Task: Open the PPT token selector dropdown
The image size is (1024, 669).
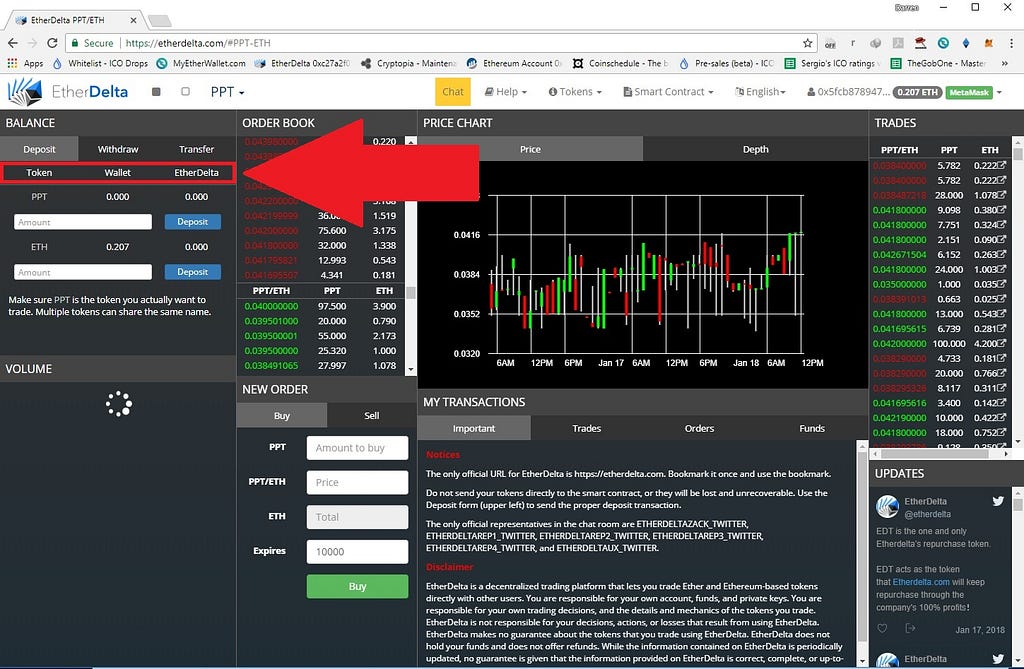Action: click(x=227, y=92)
